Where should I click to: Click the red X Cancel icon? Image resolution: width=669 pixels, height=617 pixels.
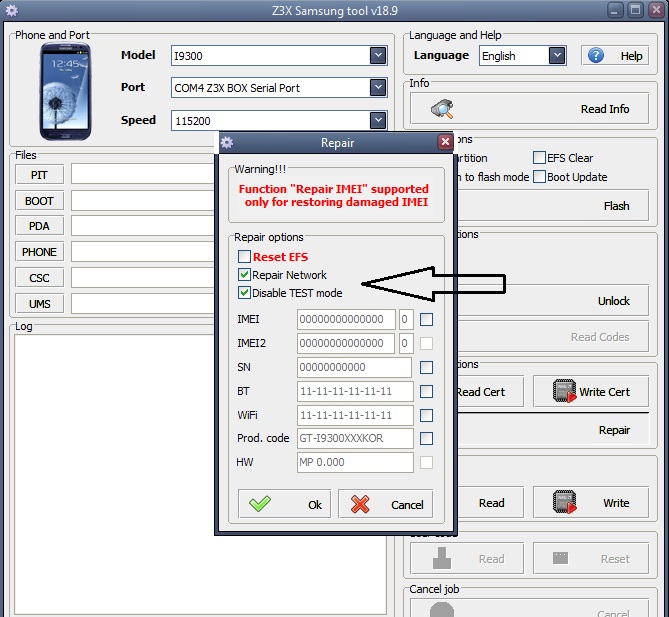point(360,504)
